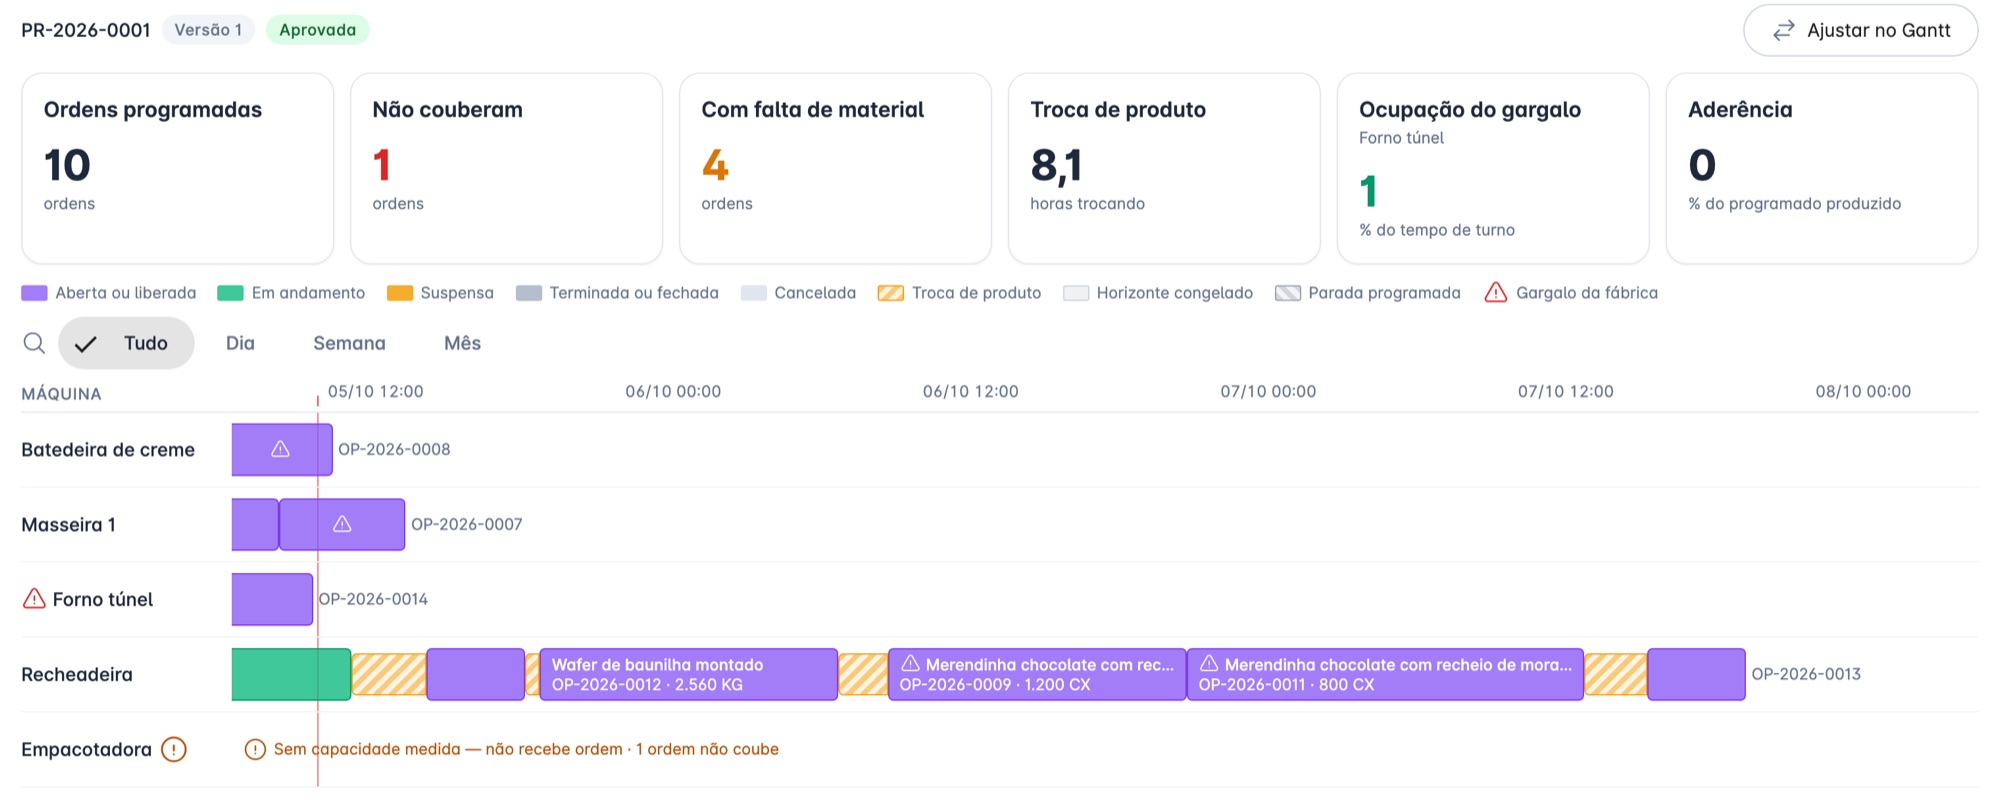Select the OP-2026-0011 Merendinha order bar
This screenshot has height=802, width=2000.
click(1385, 674)
